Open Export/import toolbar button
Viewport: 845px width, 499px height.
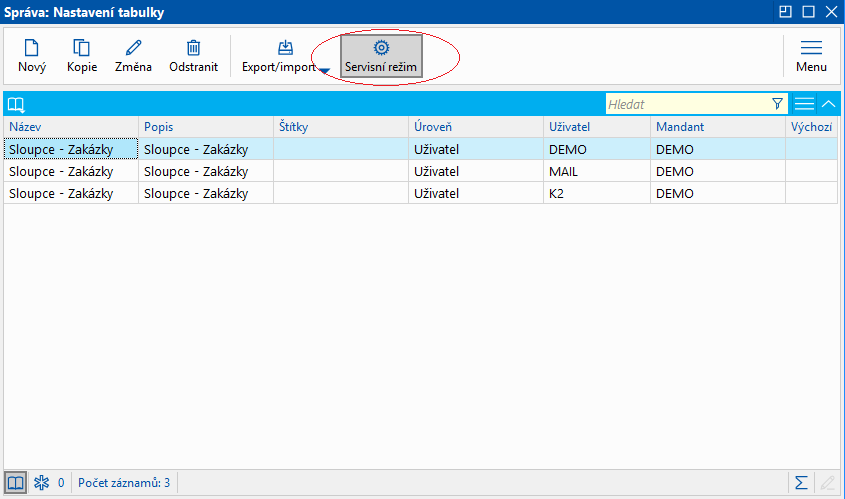point(279,56)
